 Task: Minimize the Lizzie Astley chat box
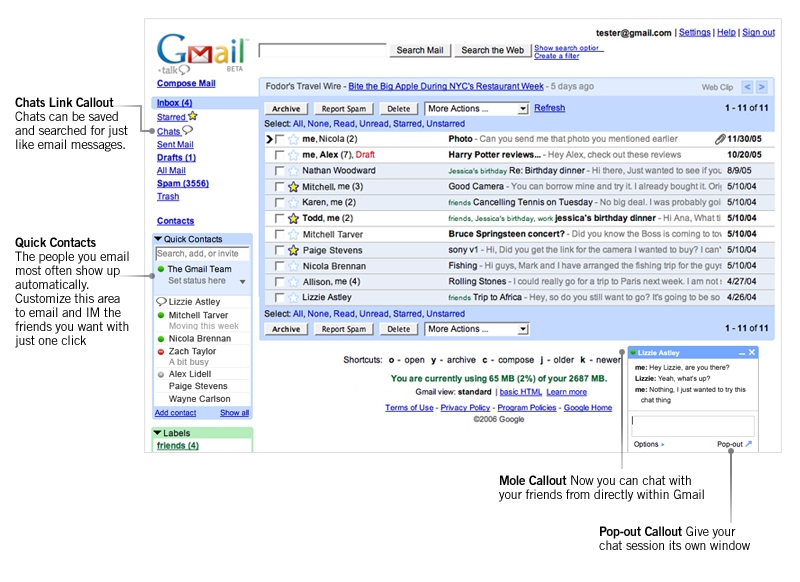741,352
